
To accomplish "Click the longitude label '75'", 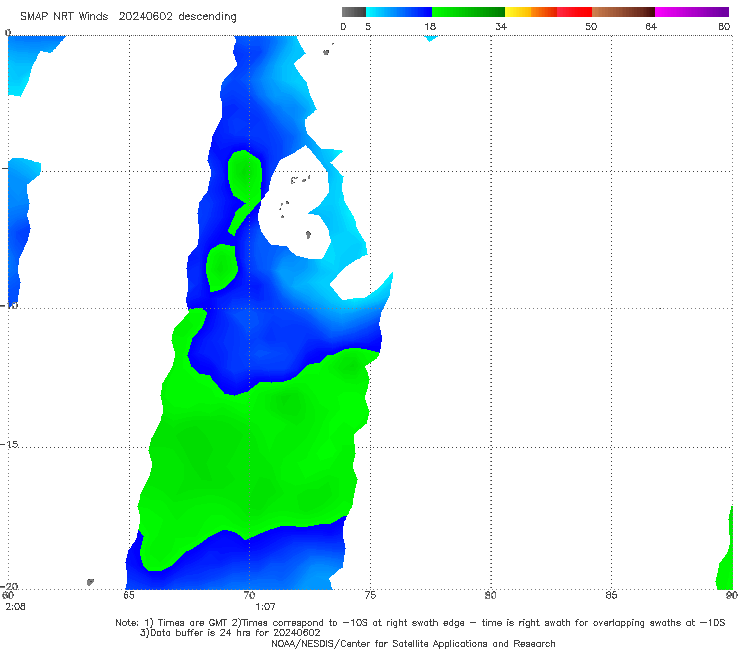I will 370,595.
